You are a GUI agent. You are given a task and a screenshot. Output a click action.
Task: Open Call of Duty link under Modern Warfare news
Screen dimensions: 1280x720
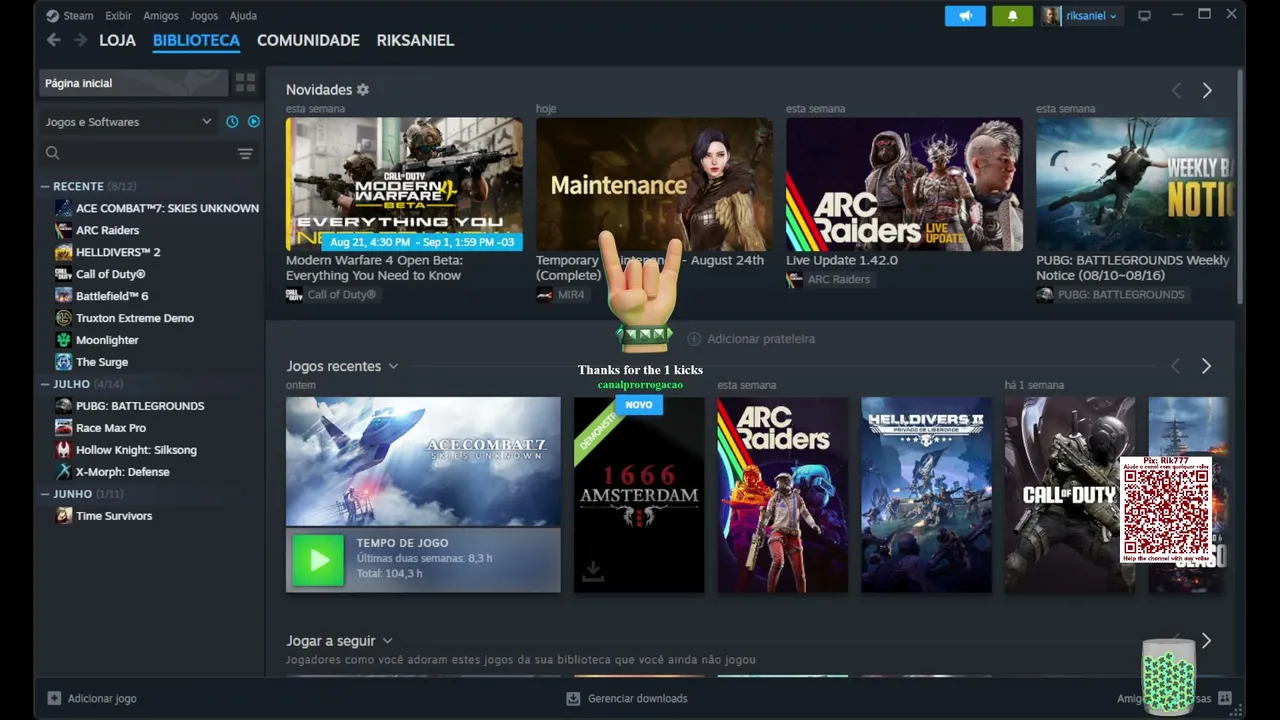(x=331, y=295)
